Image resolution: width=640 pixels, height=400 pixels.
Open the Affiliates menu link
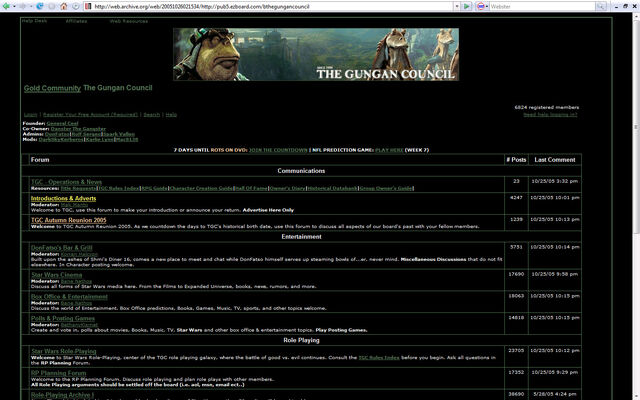(76, 21)
